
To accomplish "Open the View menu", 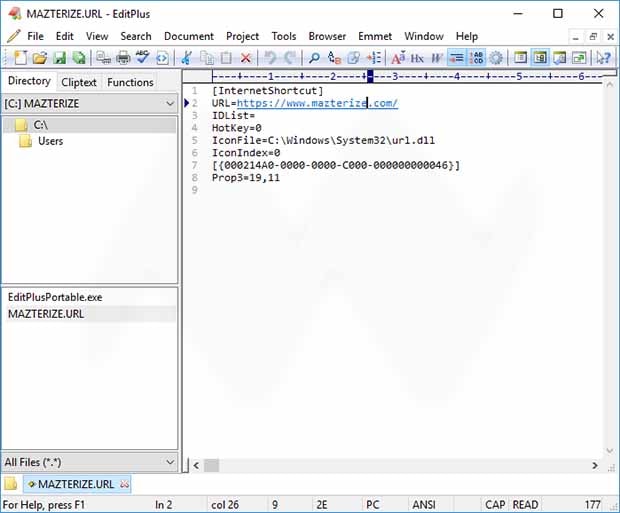I will (x=97, y=36).
